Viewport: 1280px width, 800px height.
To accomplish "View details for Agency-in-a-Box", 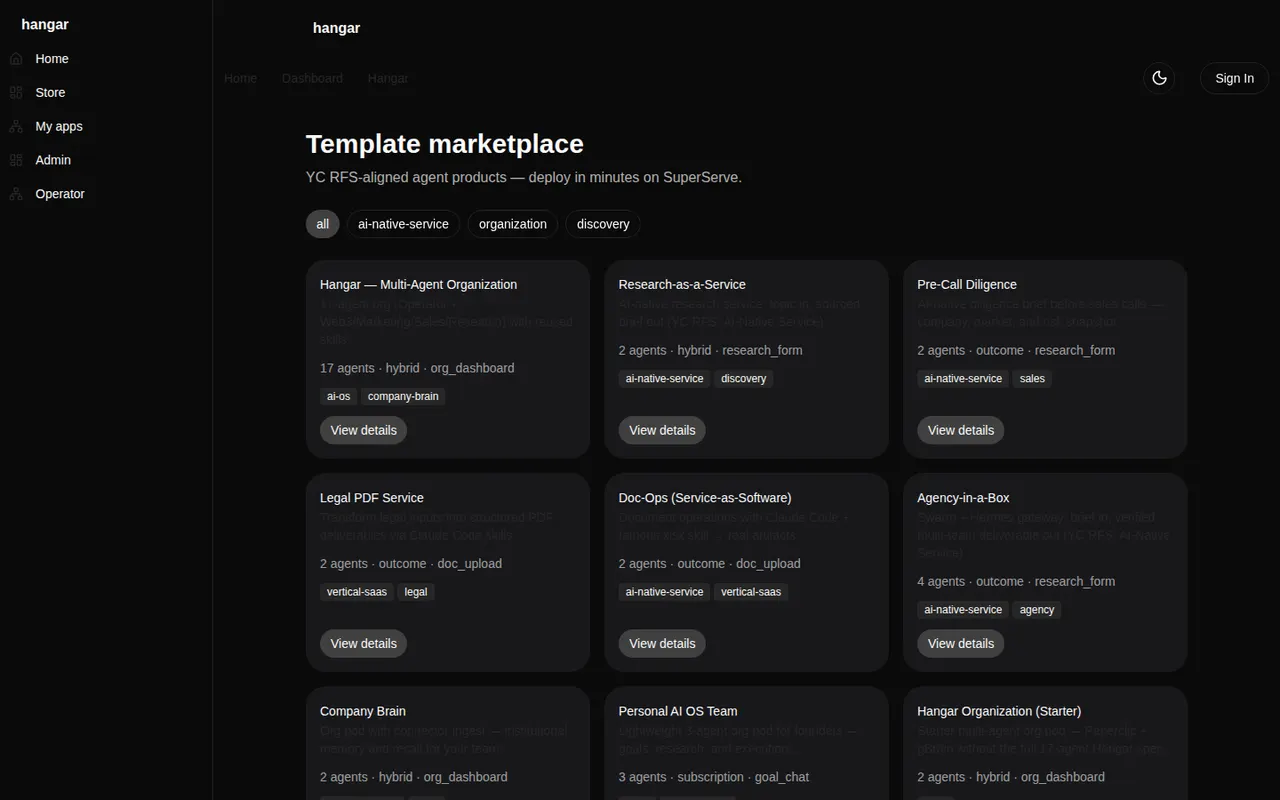I will 961,643.
